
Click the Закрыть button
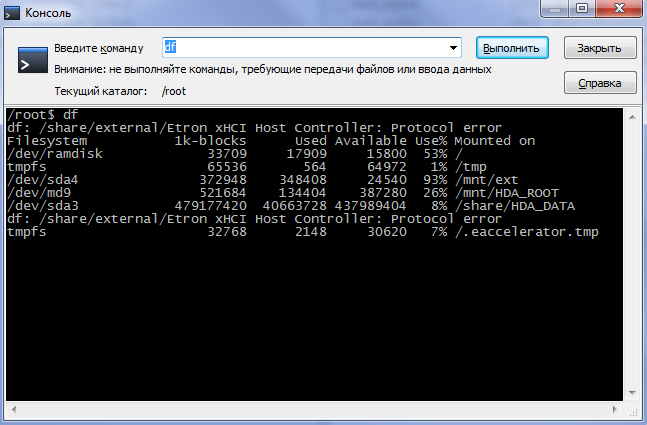point(600,48)
